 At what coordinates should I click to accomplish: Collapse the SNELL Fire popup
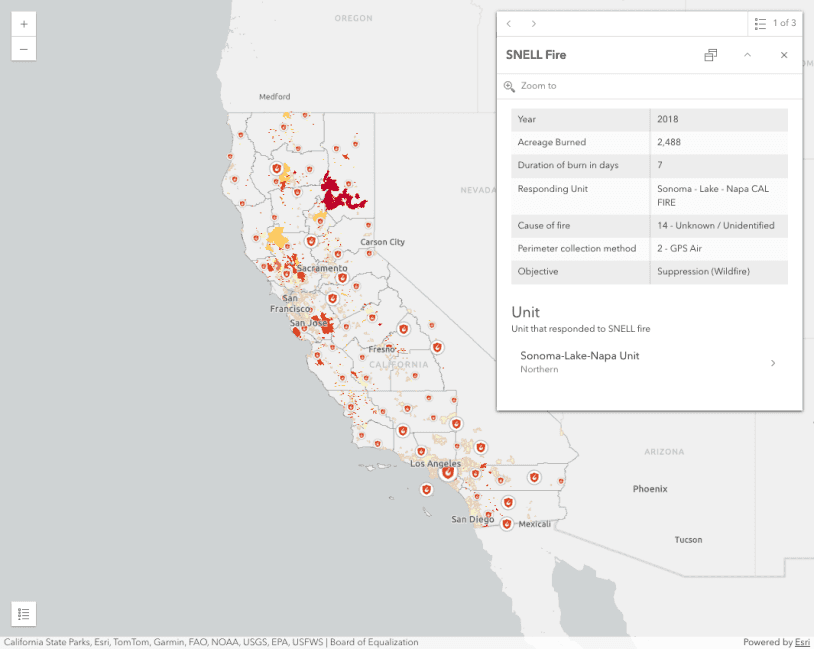[747, 55]
